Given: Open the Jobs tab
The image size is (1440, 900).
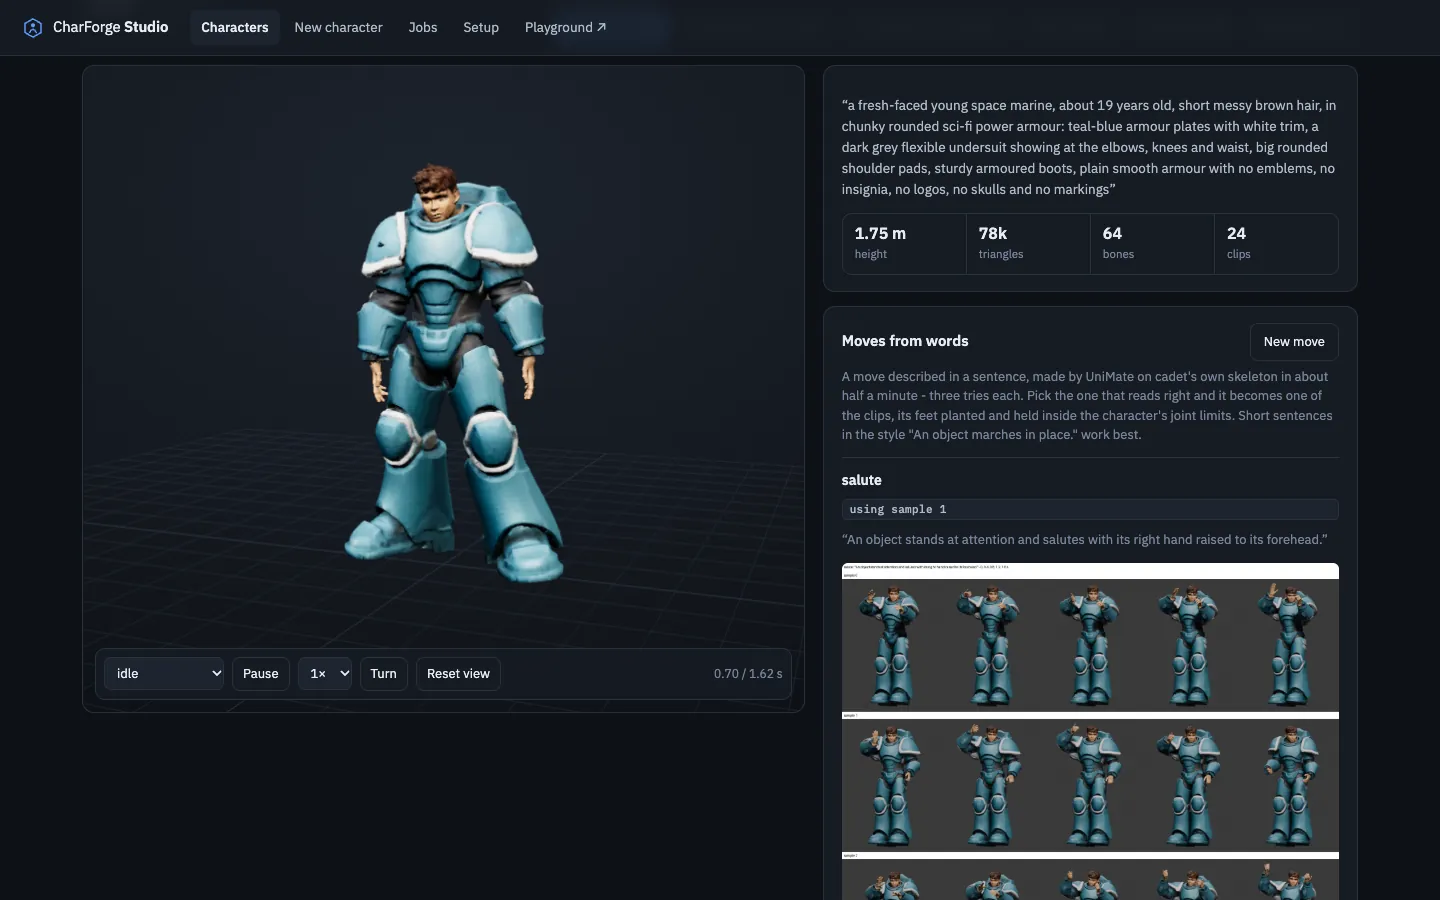Looking at the screenshot, I should click(423, 27).
